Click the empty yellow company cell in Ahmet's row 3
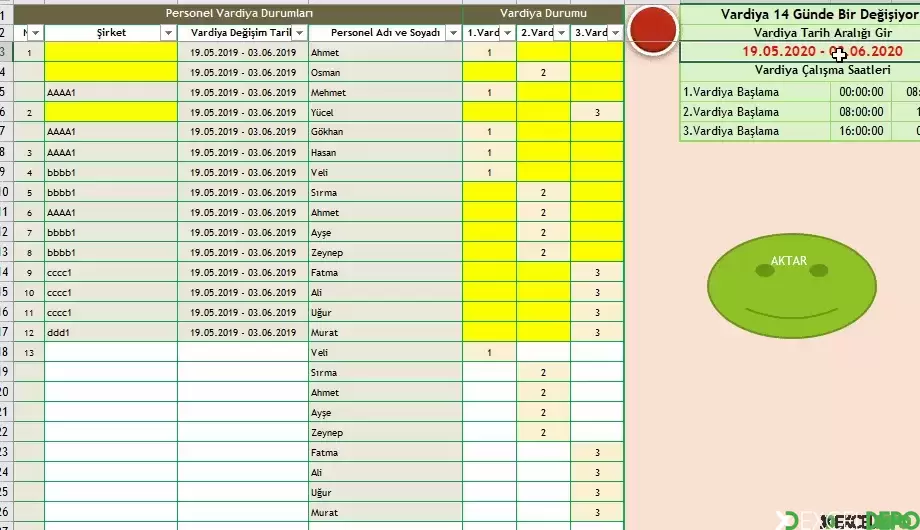Viewport: 920px width, 530px height. [x=111, y=53]
